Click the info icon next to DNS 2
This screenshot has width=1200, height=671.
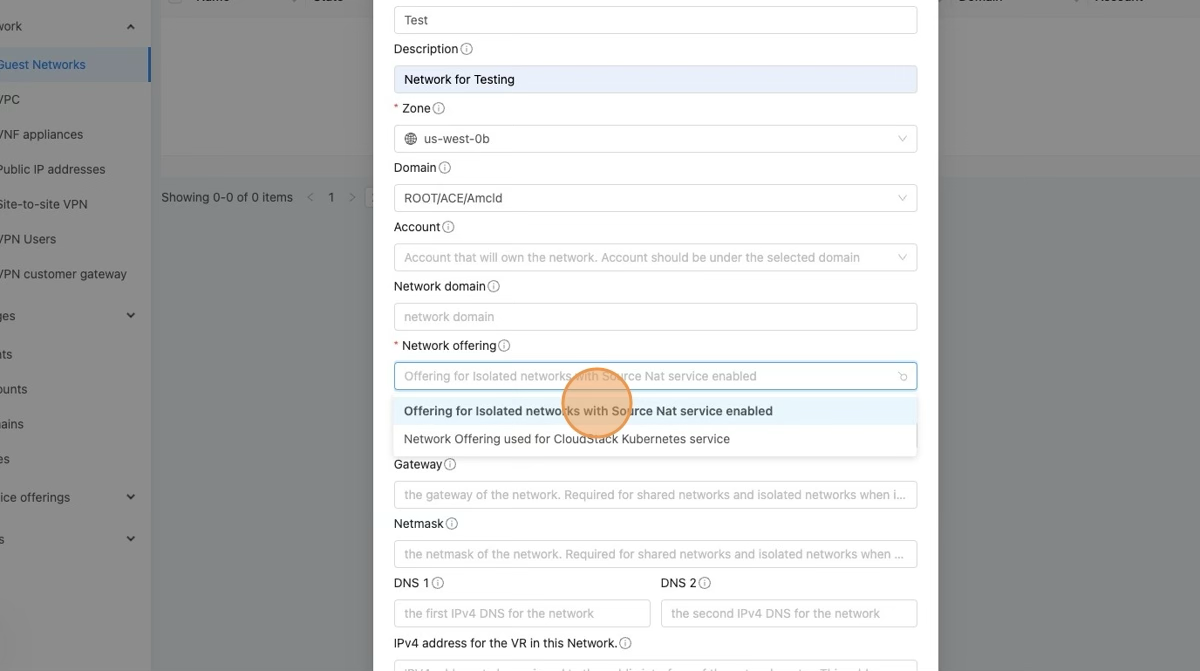[705, 583]
